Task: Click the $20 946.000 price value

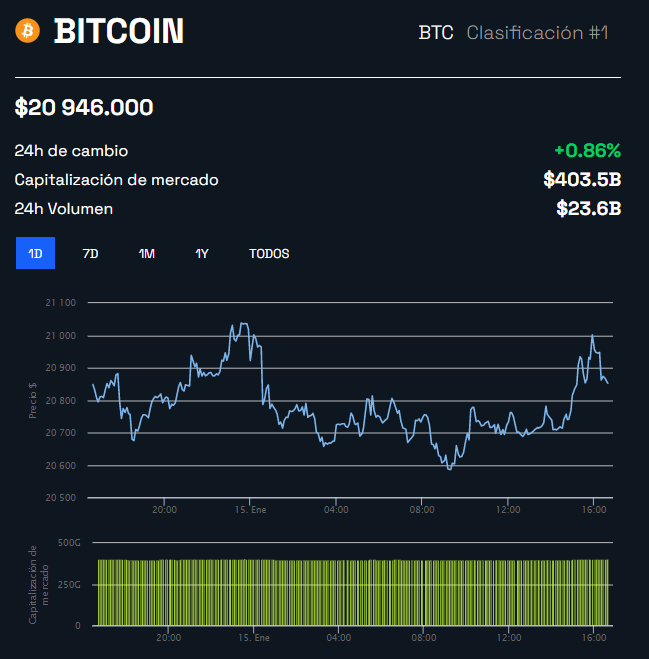Action: (84, 107)
